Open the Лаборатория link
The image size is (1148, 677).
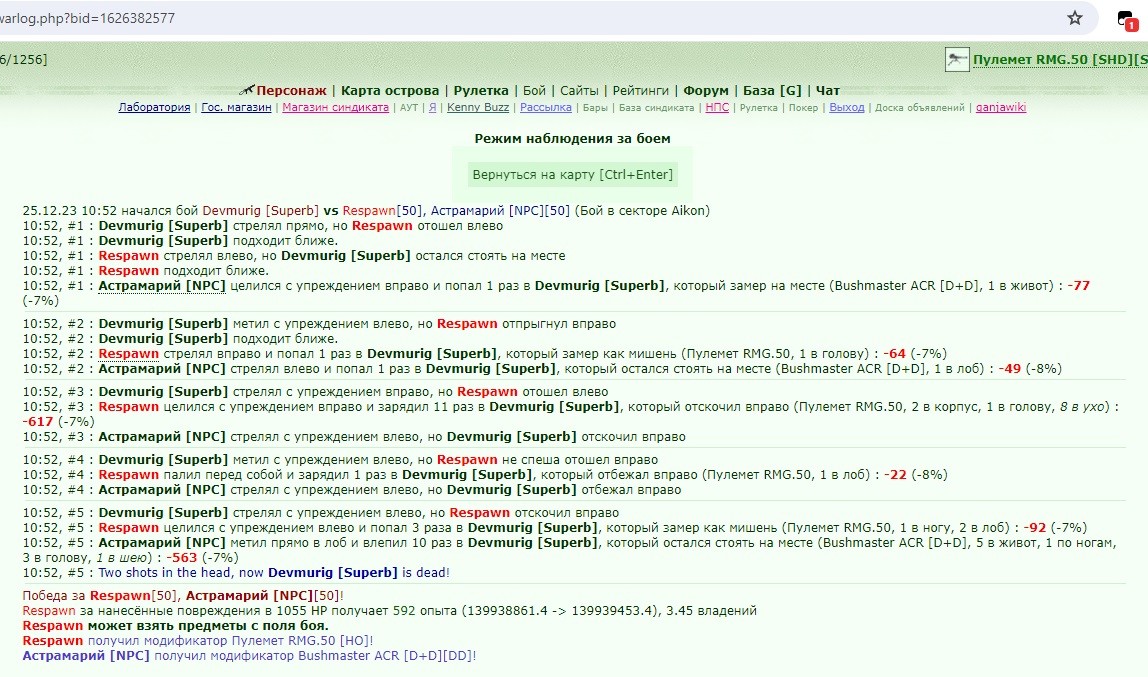click(154, 108)
